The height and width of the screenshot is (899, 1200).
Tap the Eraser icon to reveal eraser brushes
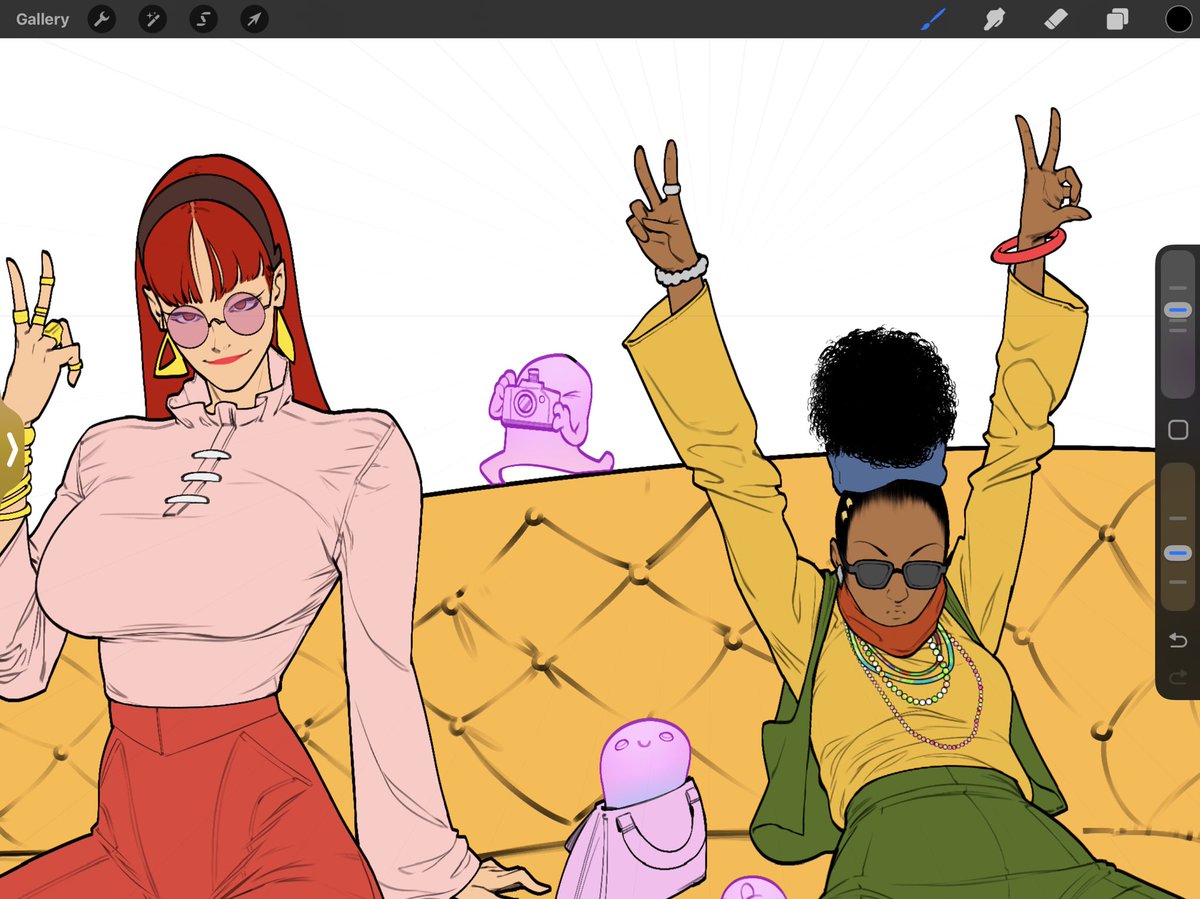pyautogui.click(x=1056, y=19)
